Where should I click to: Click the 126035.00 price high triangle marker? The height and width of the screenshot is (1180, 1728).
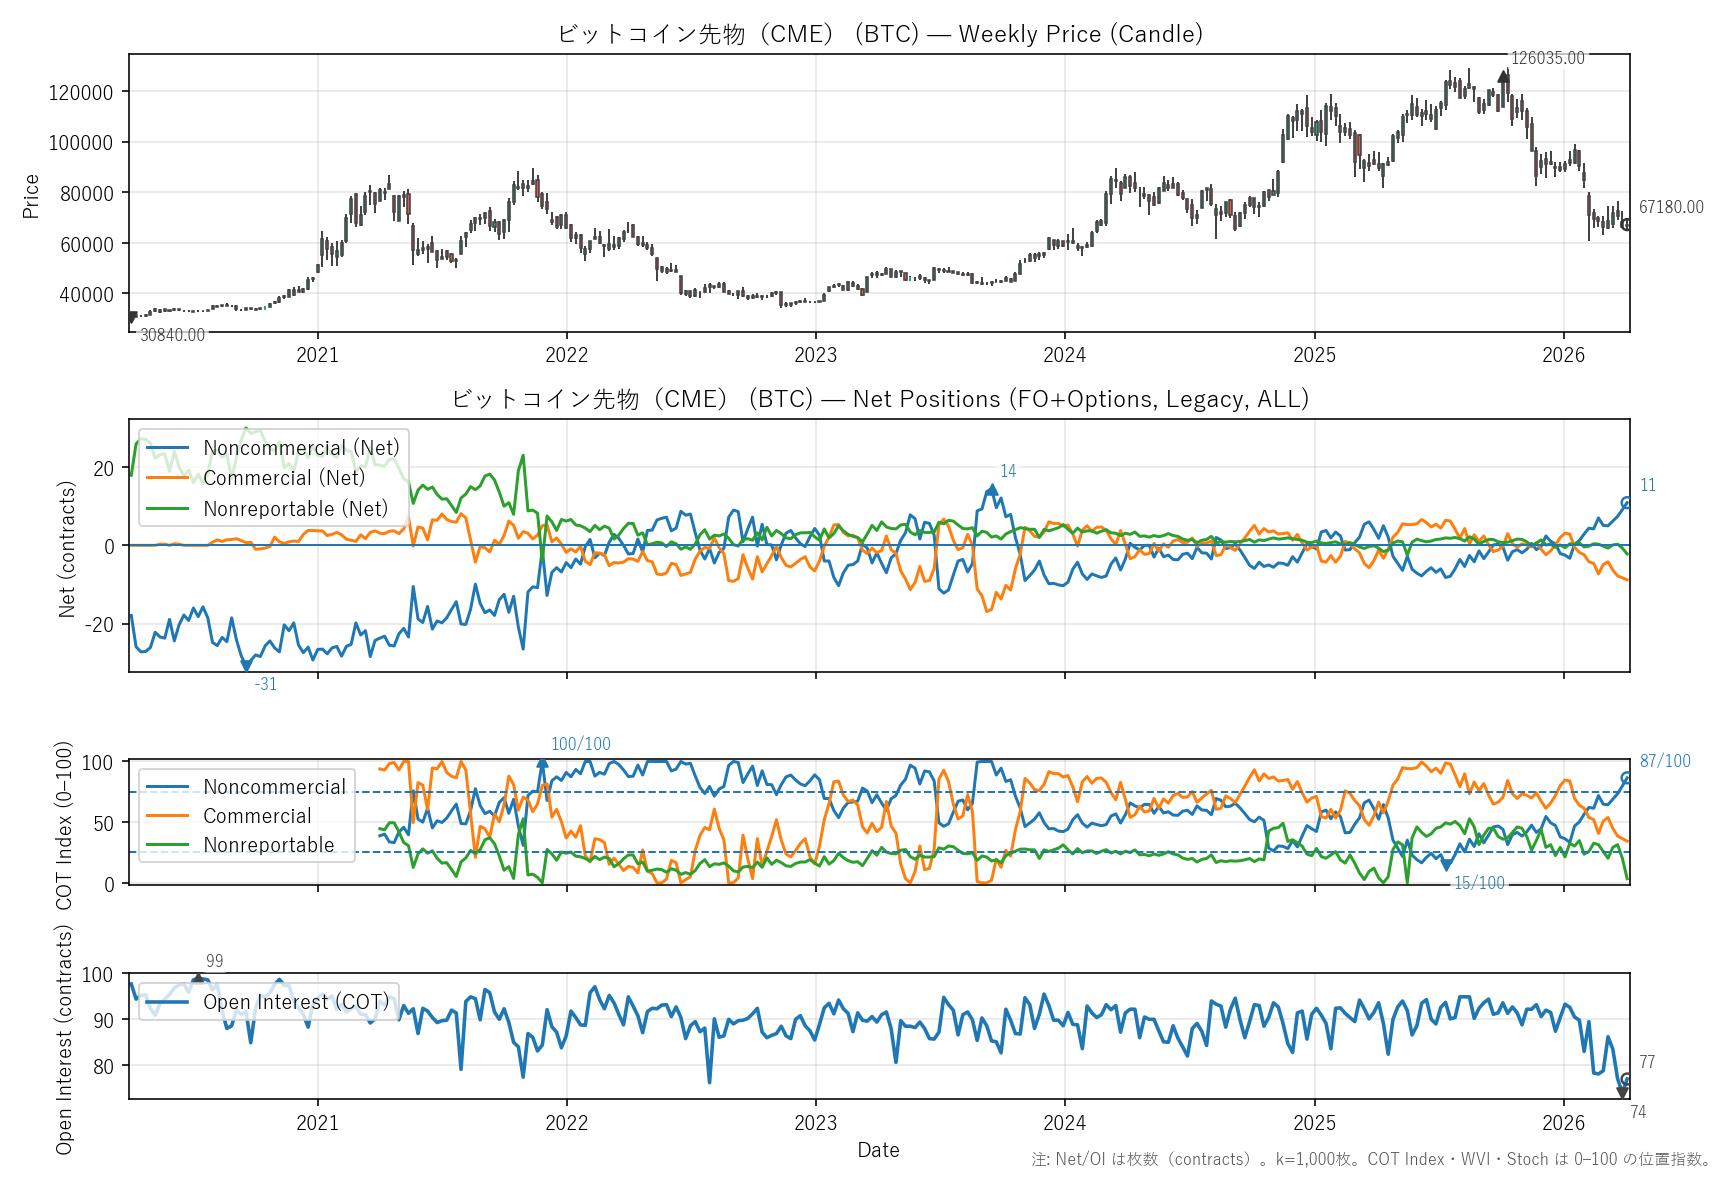click(x=1503, y=75)
